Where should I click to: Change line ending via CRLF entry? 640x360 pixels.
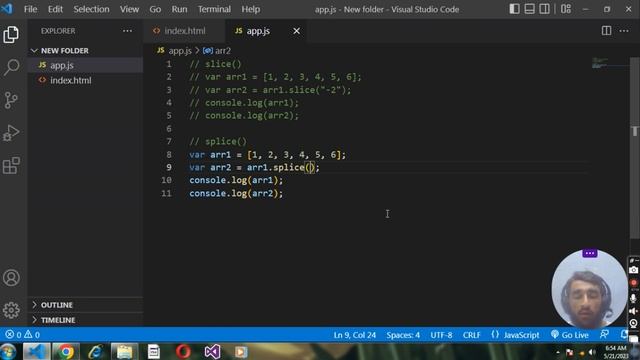tap(471, 335)
